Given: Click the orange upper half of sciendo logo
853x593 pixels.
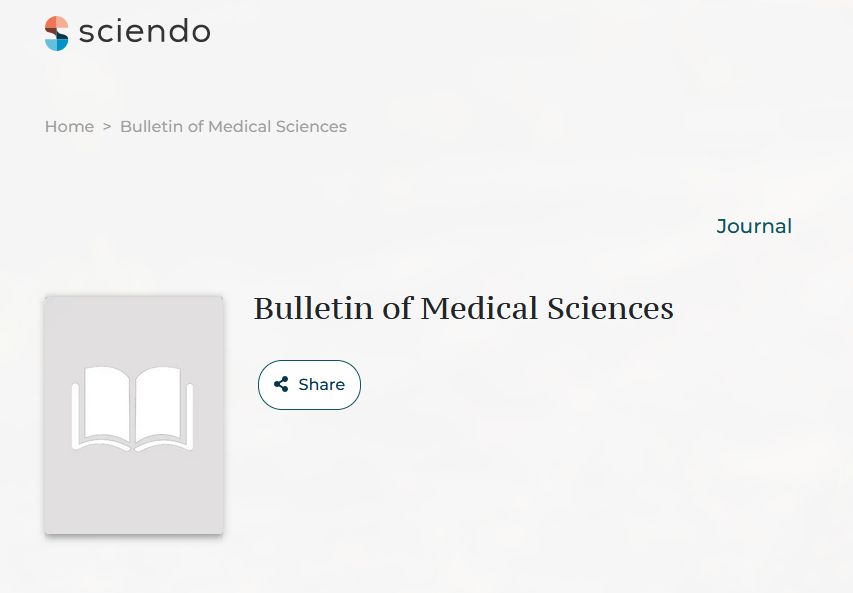Looking at the screenshot, I should [55, 25].
